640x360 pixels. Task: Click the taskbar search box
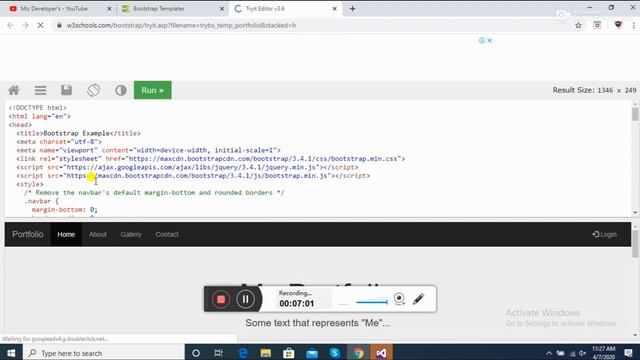pos(104,353)
